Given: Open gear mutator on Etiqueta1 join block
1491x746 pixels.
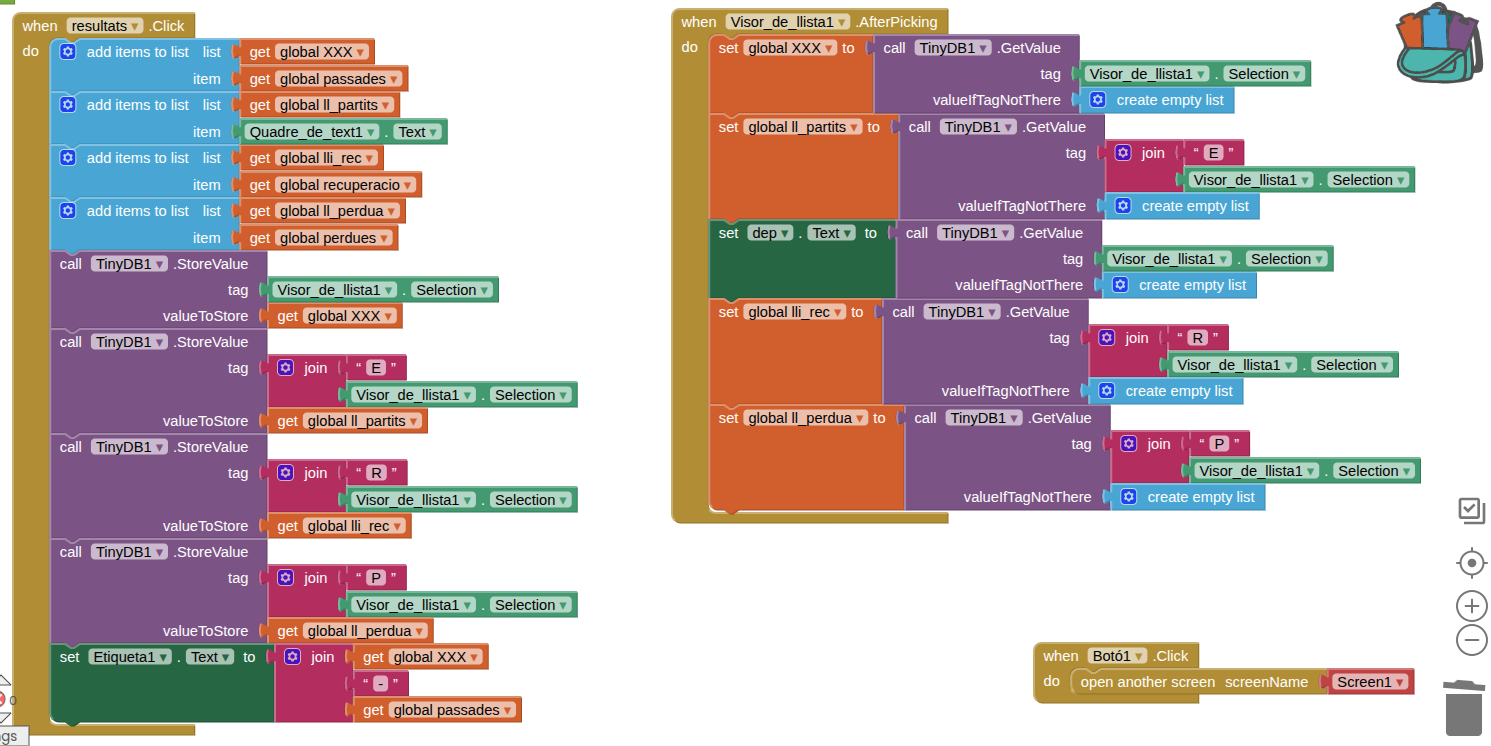Looking at the screenshot, I should [293, 657].
